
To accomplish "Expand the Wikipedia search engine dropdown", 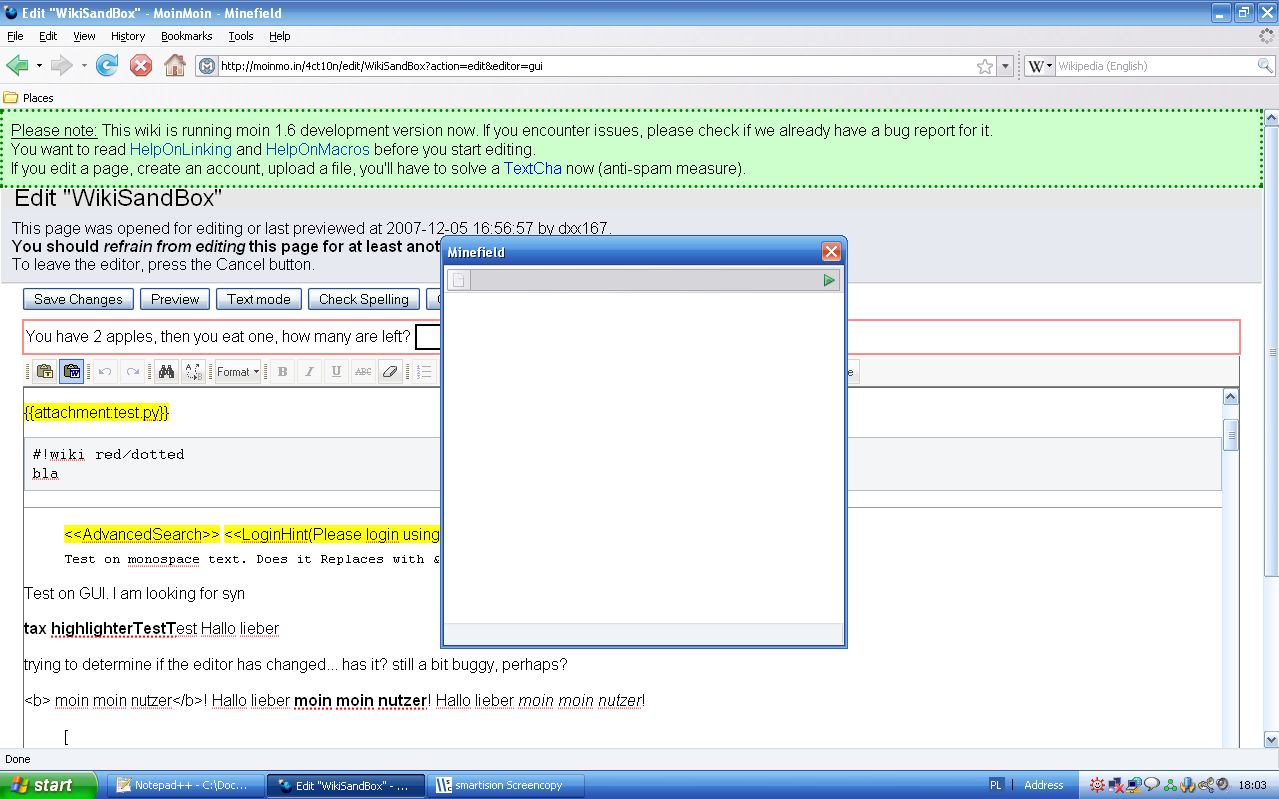I will point(1040,66).
